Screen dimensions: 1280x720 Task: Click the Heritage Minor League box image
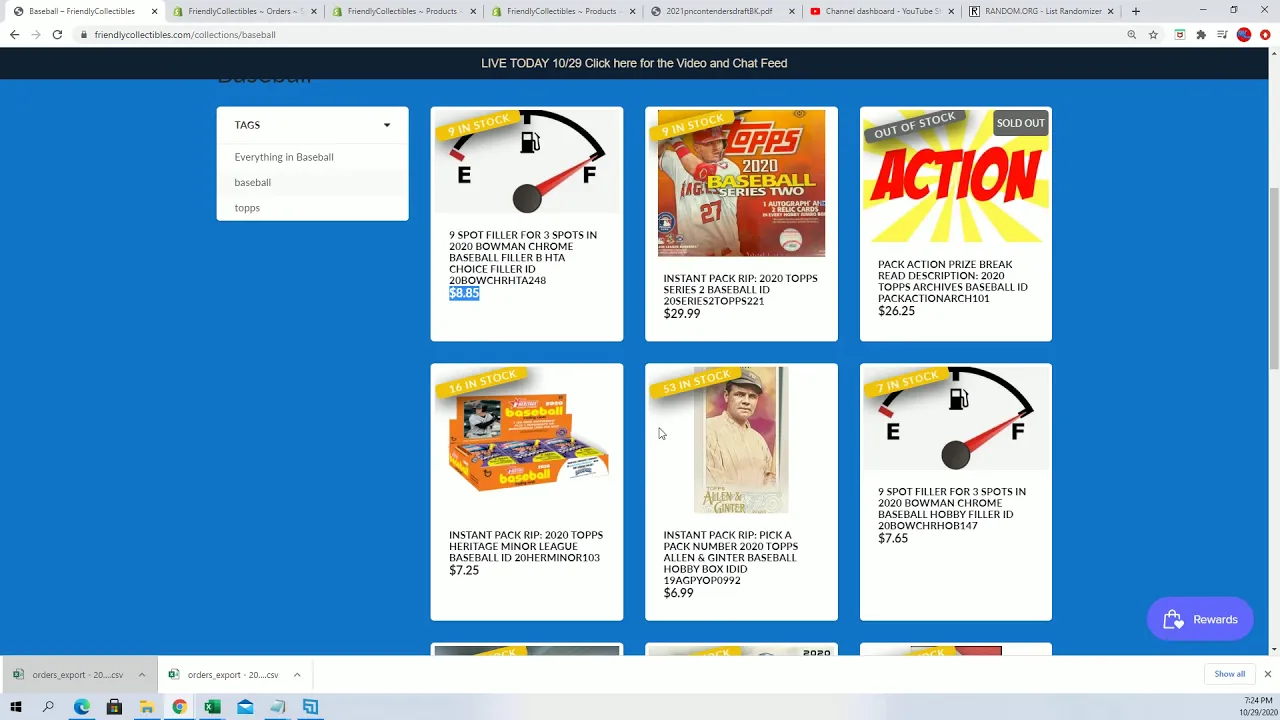pos(526,441)
